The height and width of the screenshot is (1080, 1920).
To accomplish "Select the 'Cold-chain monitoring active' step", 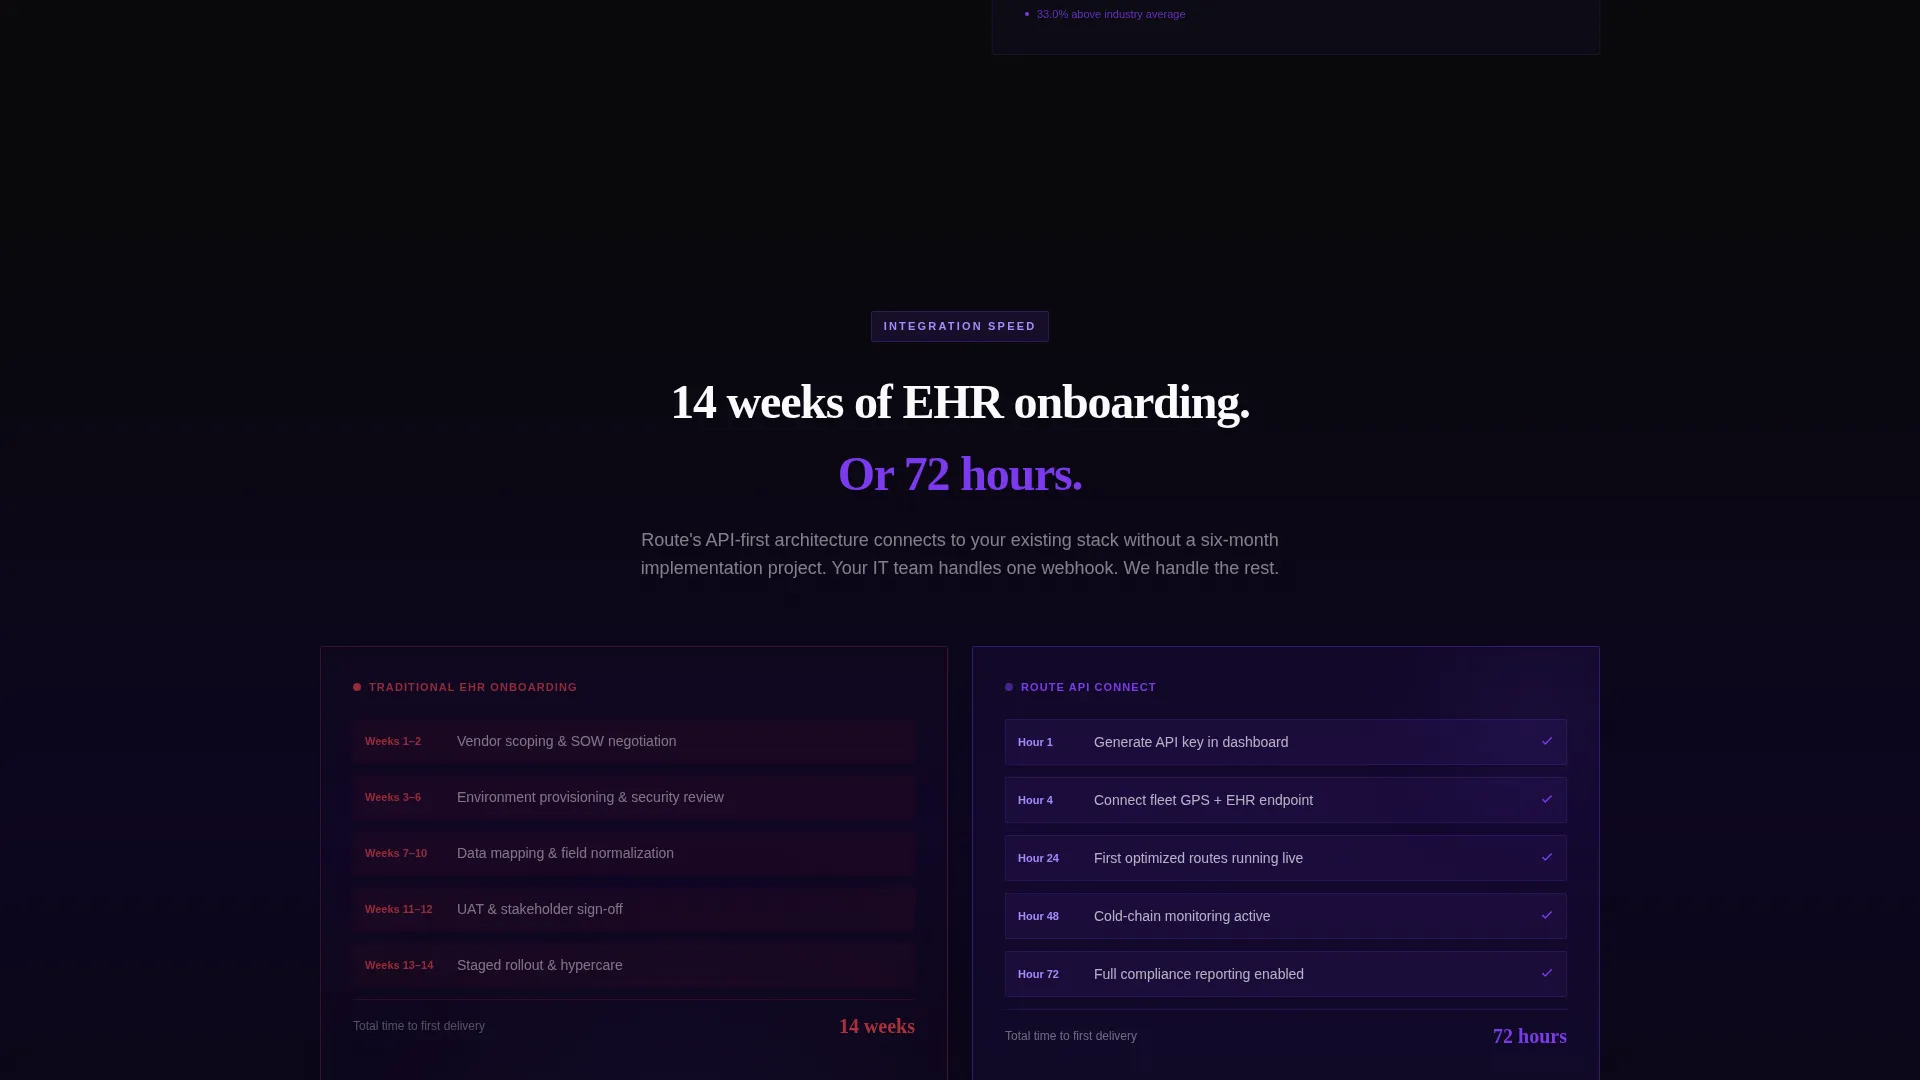I will click(x=1286, y=916).
